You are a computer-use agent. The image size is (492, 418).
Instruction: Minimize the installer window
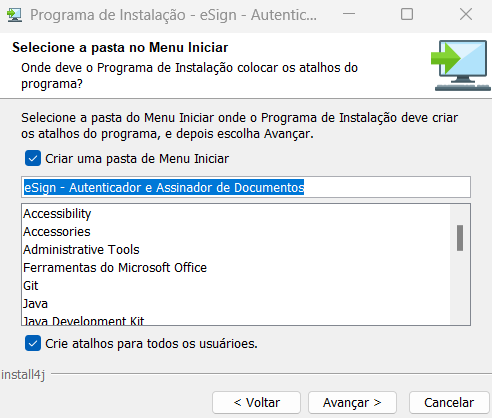coord(349,14)
